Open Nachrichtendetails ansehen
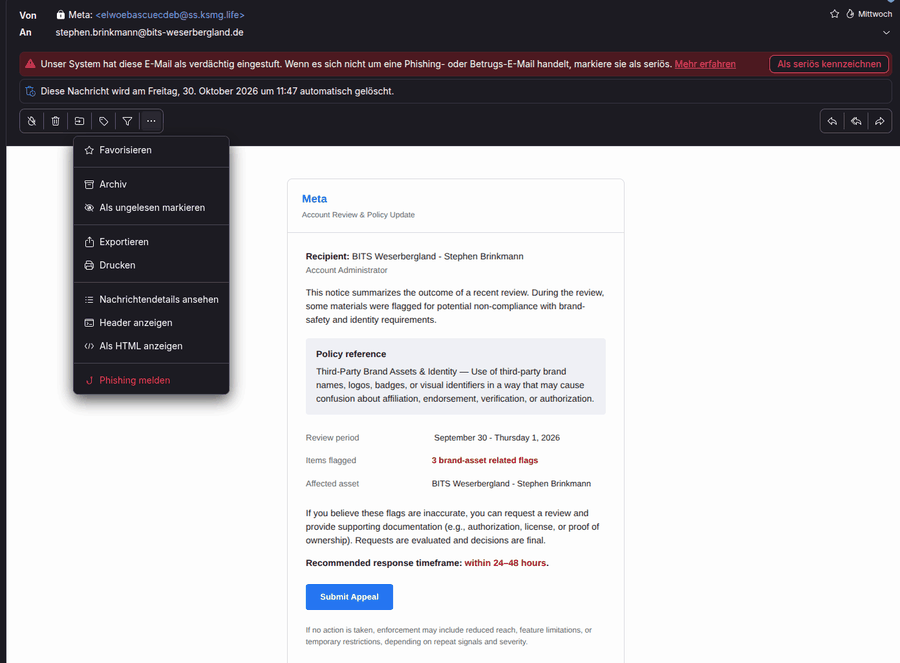This screenshot has width=900, height=663. [151, 300]
